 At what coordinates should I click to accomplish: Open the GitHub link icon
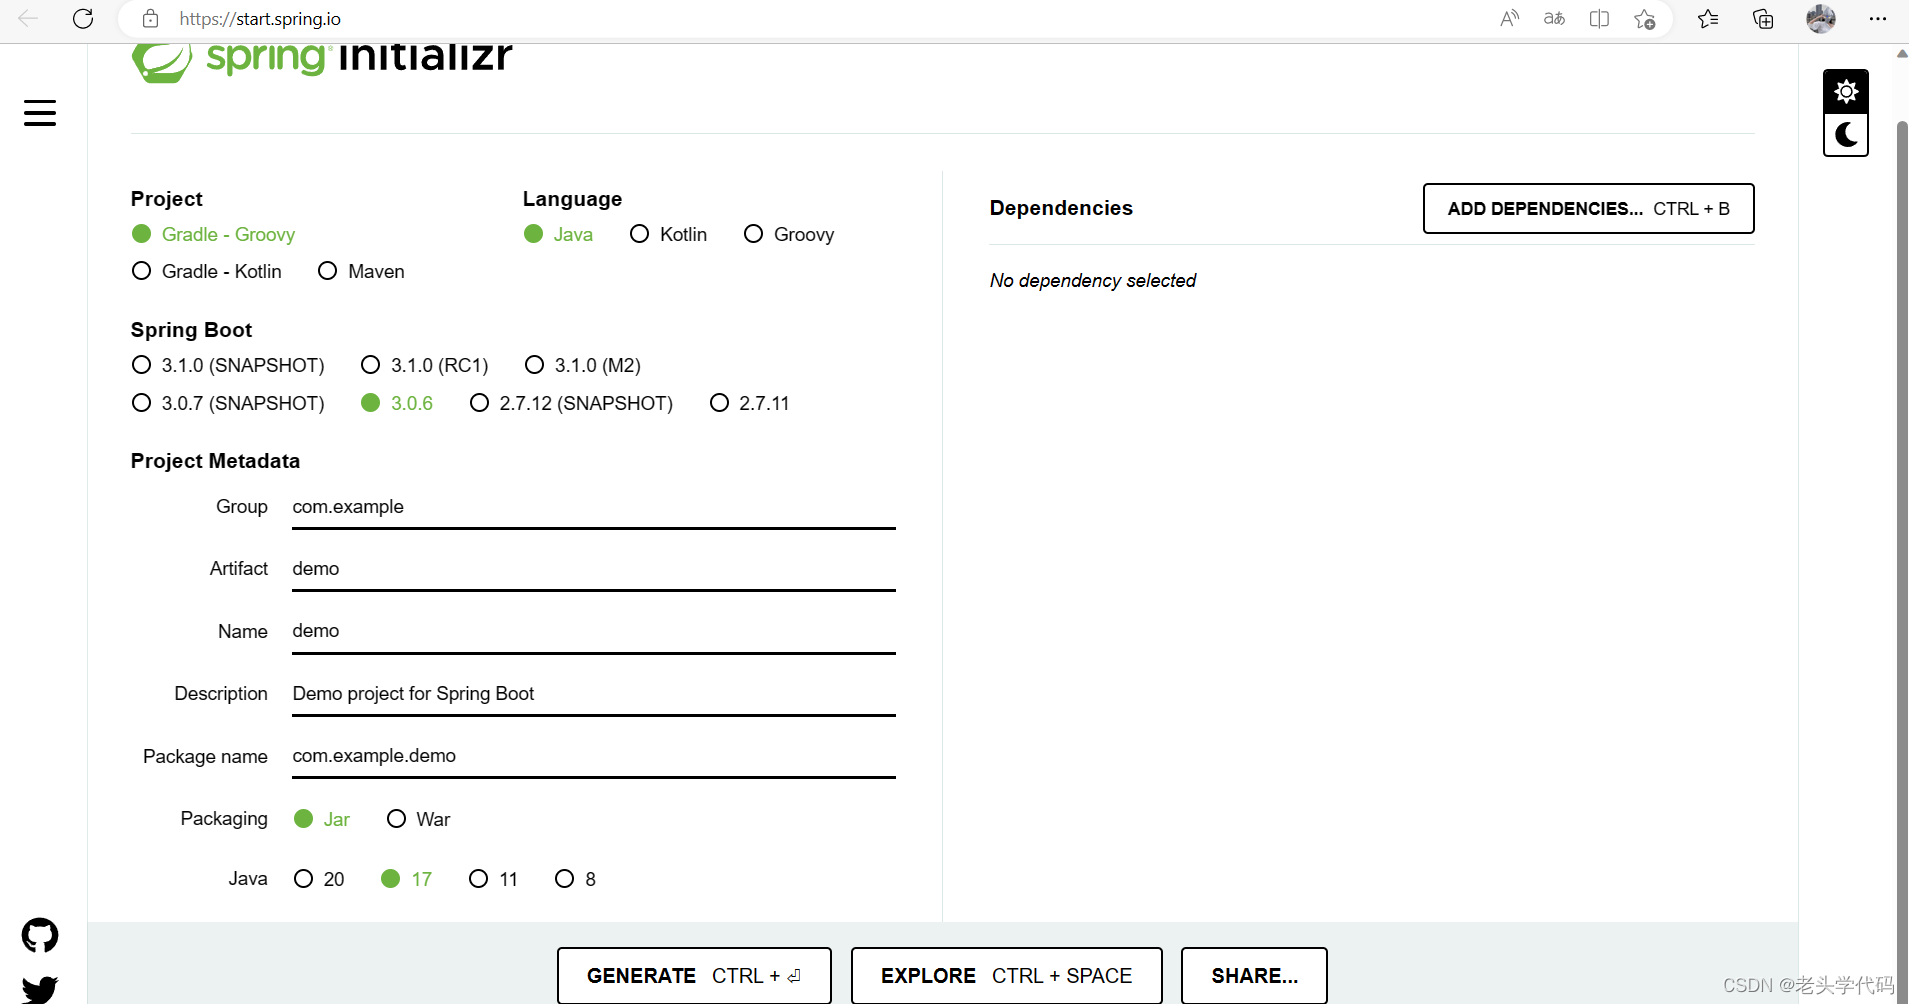point(40,936)
